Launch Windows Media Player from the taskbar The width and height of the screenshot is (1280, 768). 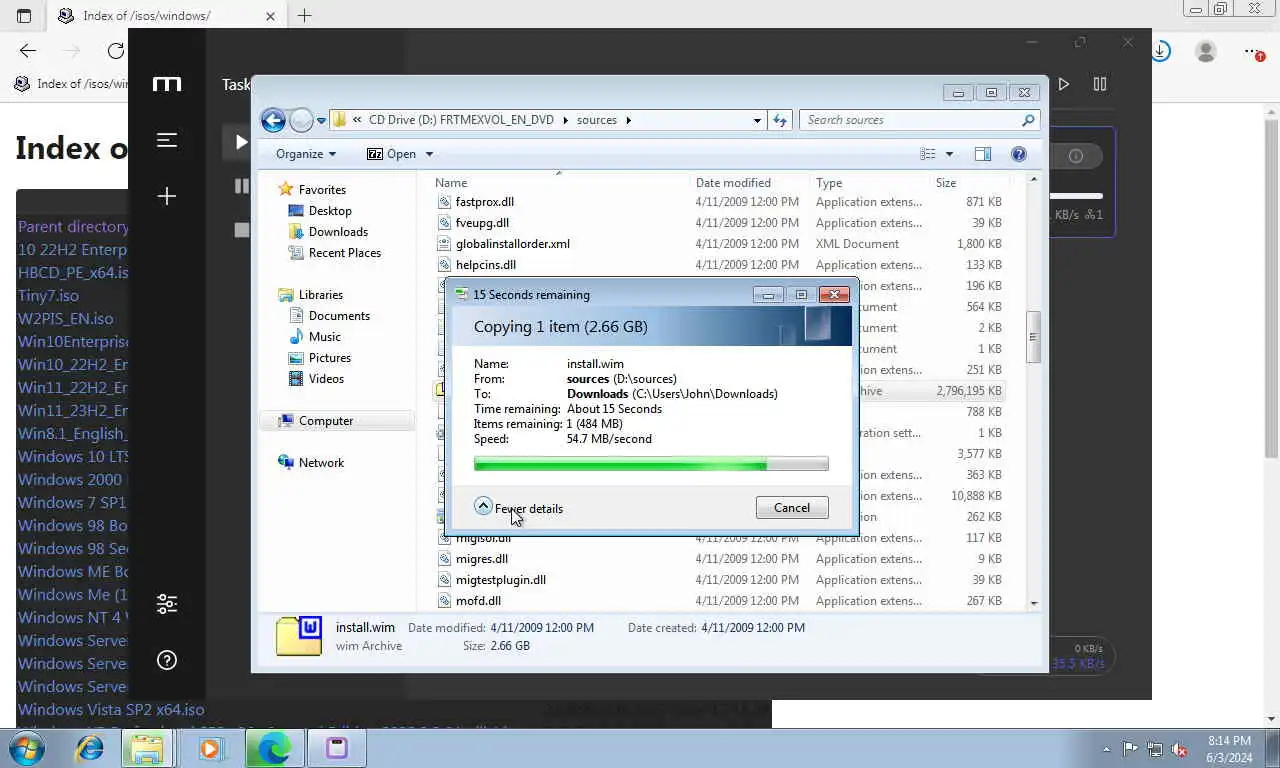pyautogui.click(x=210, y=747)
